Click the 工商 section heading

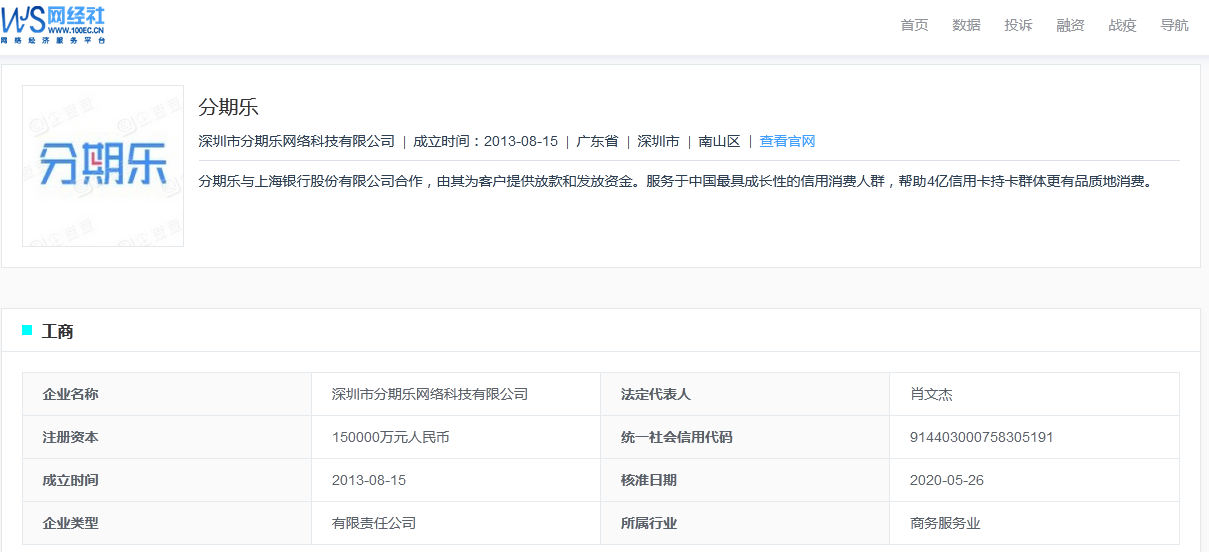[57, 331]
